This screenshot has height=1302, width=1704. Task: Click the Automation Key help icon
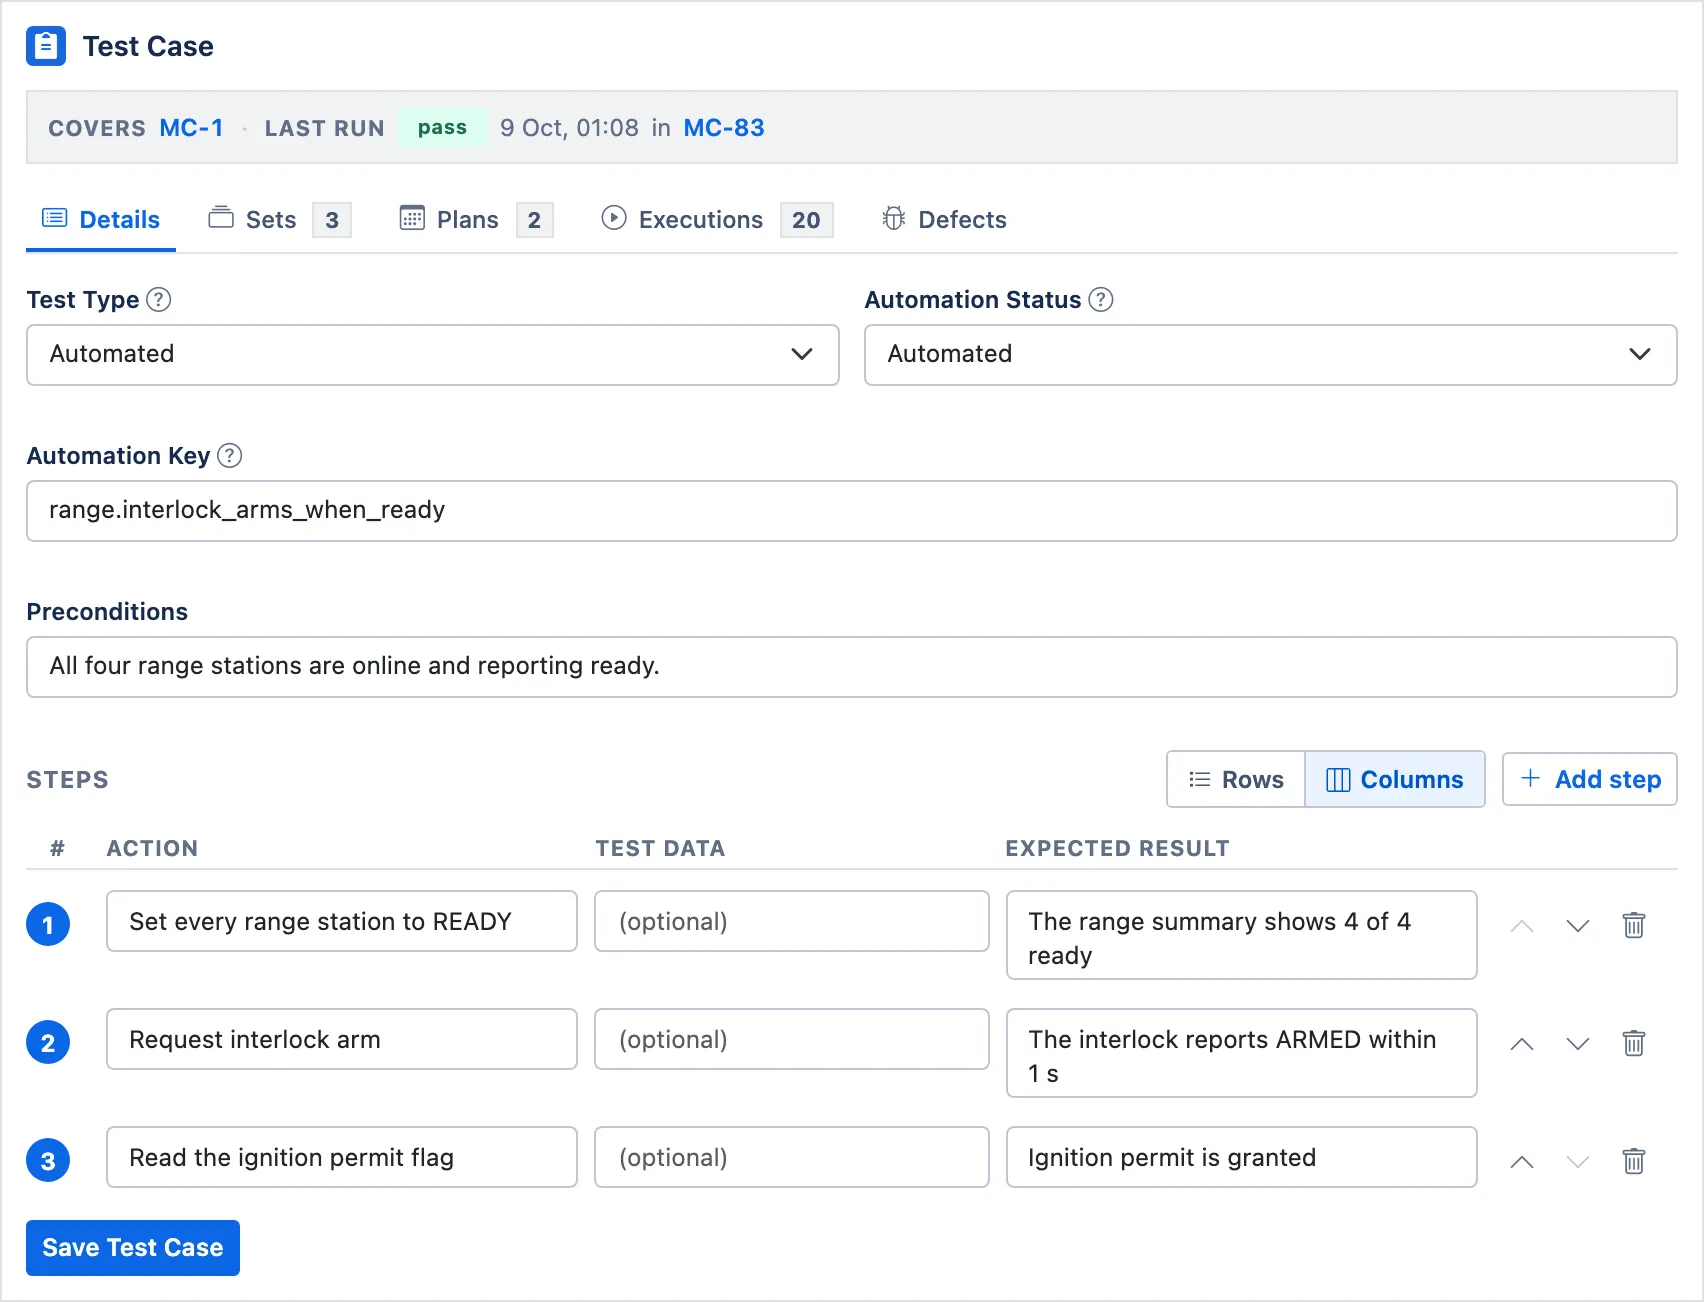[230, 456]
